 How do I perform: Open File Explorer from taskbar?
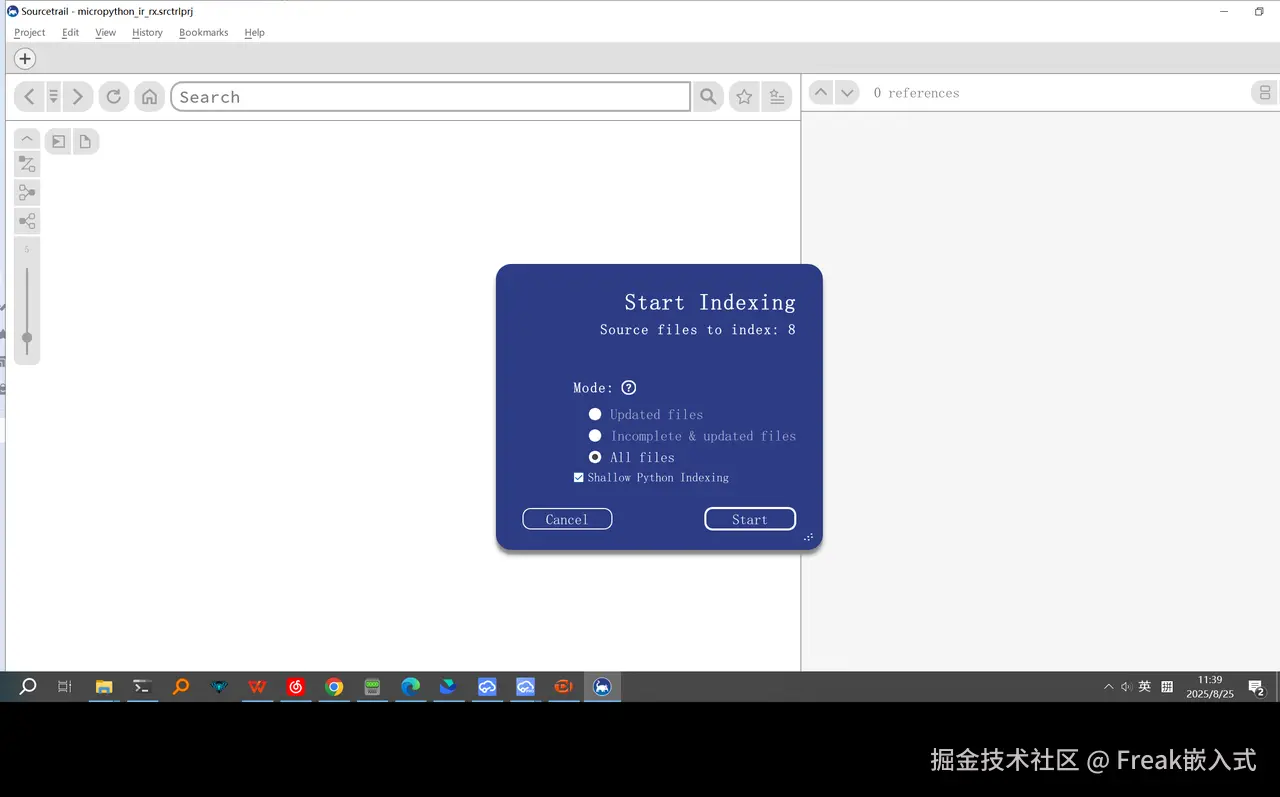pos(104,686)
